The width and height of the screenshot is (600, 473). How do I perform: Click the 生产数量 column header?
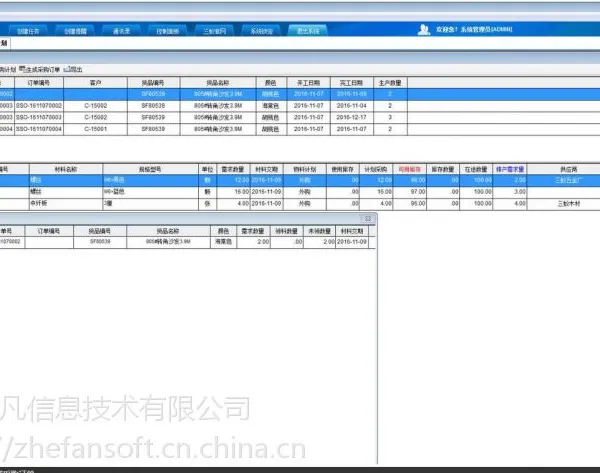point(390,83)
